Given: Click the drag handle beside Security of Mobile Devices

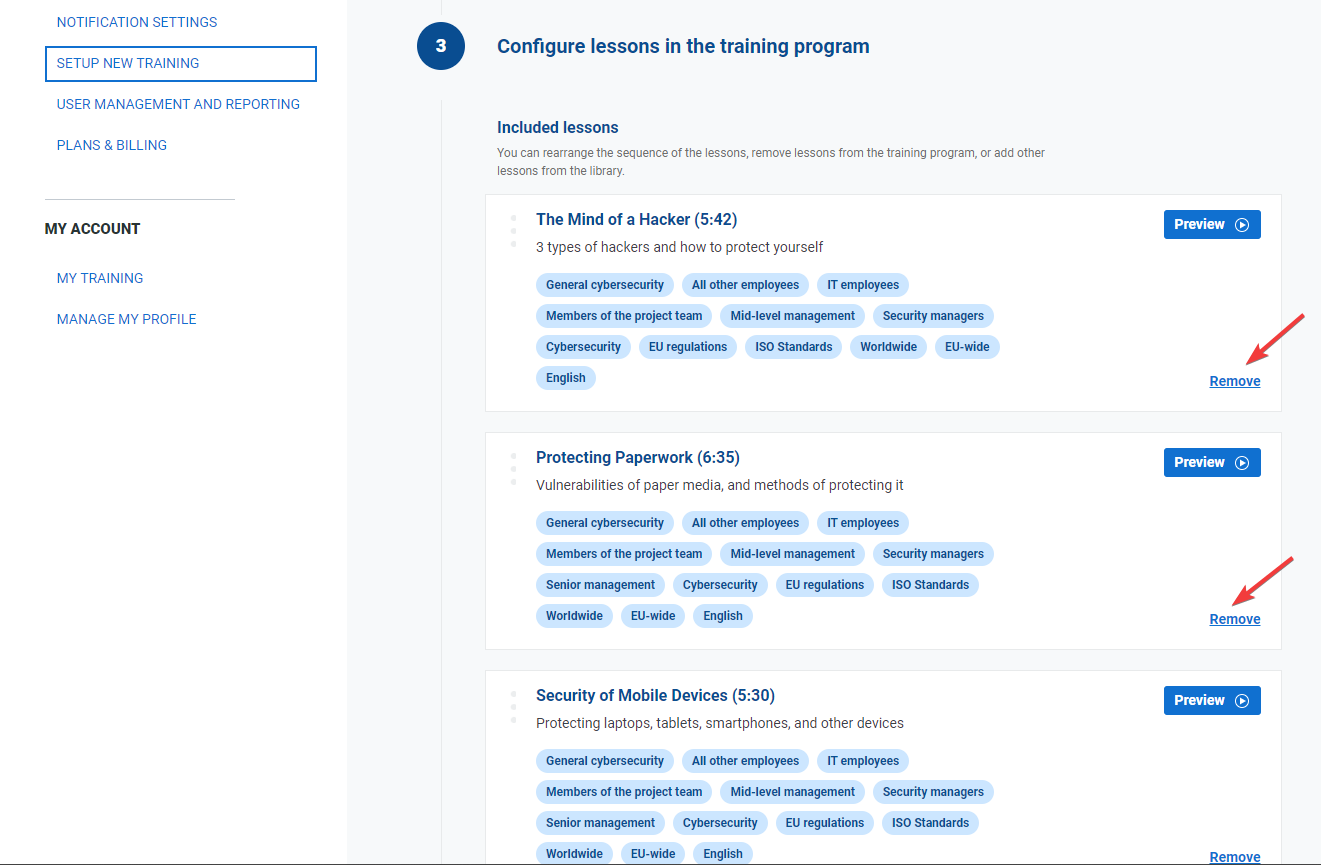Looking at the screenshot, I should pos(513,705).
